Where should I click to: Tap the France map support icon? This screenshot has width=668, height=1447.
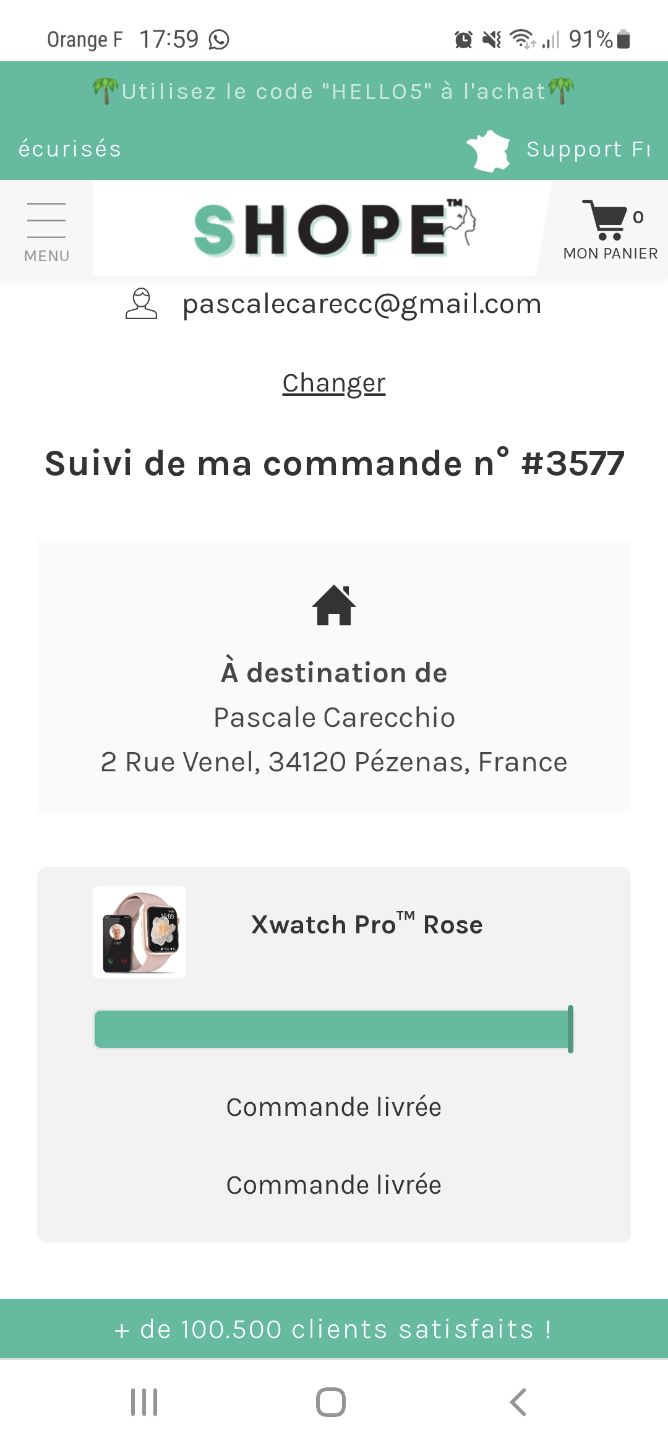click(488, 150)
